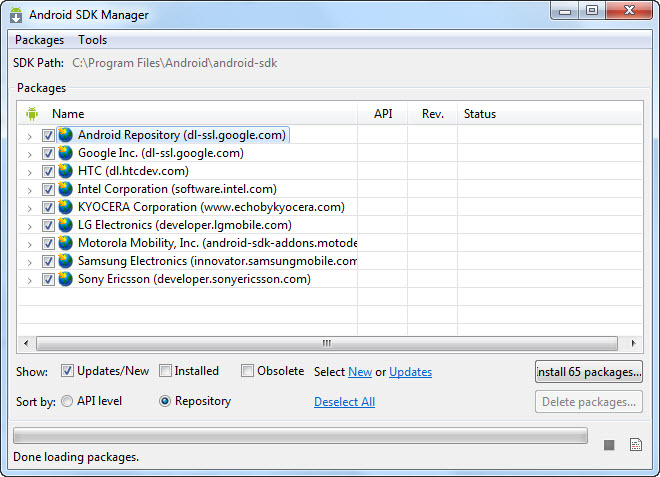The width and height of the screenshot is (660, 477).
Task: Expand the Motorola Mobility tree node
Action: (29, 245)
